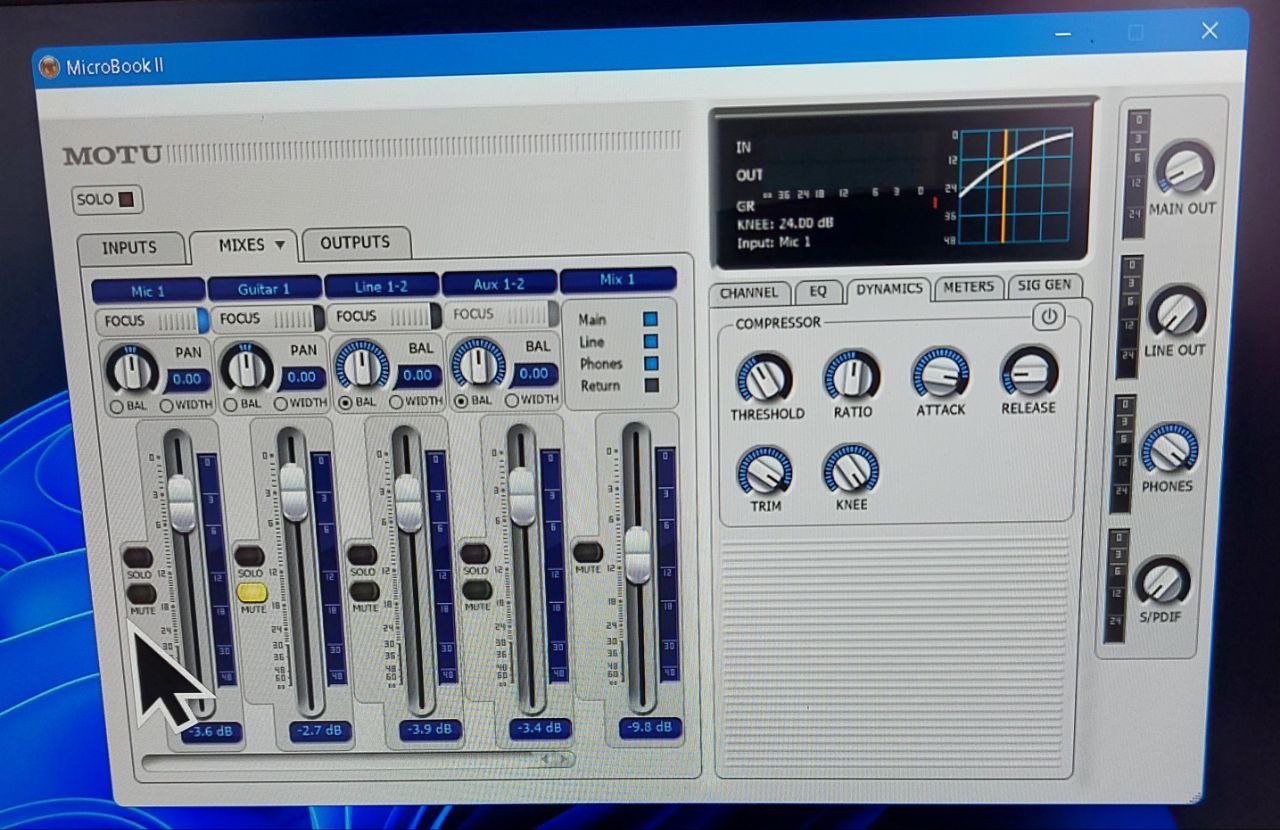Click the PHONES volume knob
The image size is (1280, 830).
[1169, 449]
